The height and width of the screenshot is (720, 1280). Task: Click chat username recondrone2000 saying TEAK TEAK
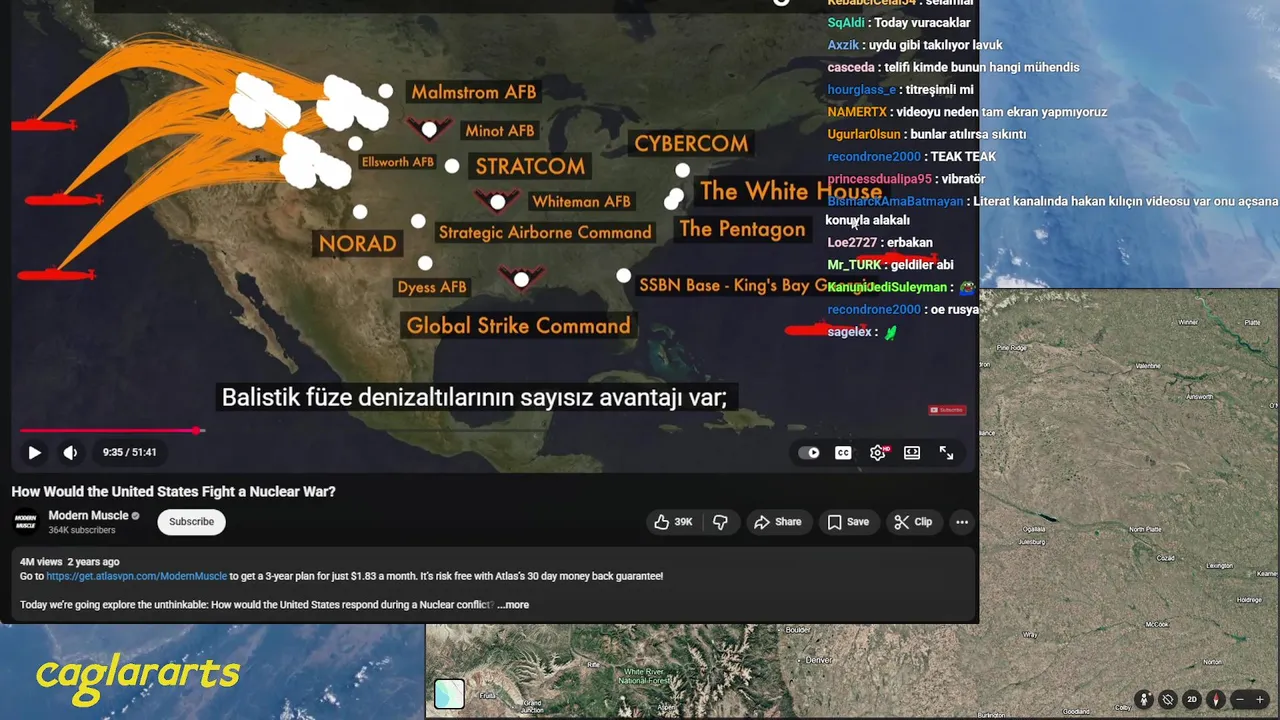click(x=874, y=157)
